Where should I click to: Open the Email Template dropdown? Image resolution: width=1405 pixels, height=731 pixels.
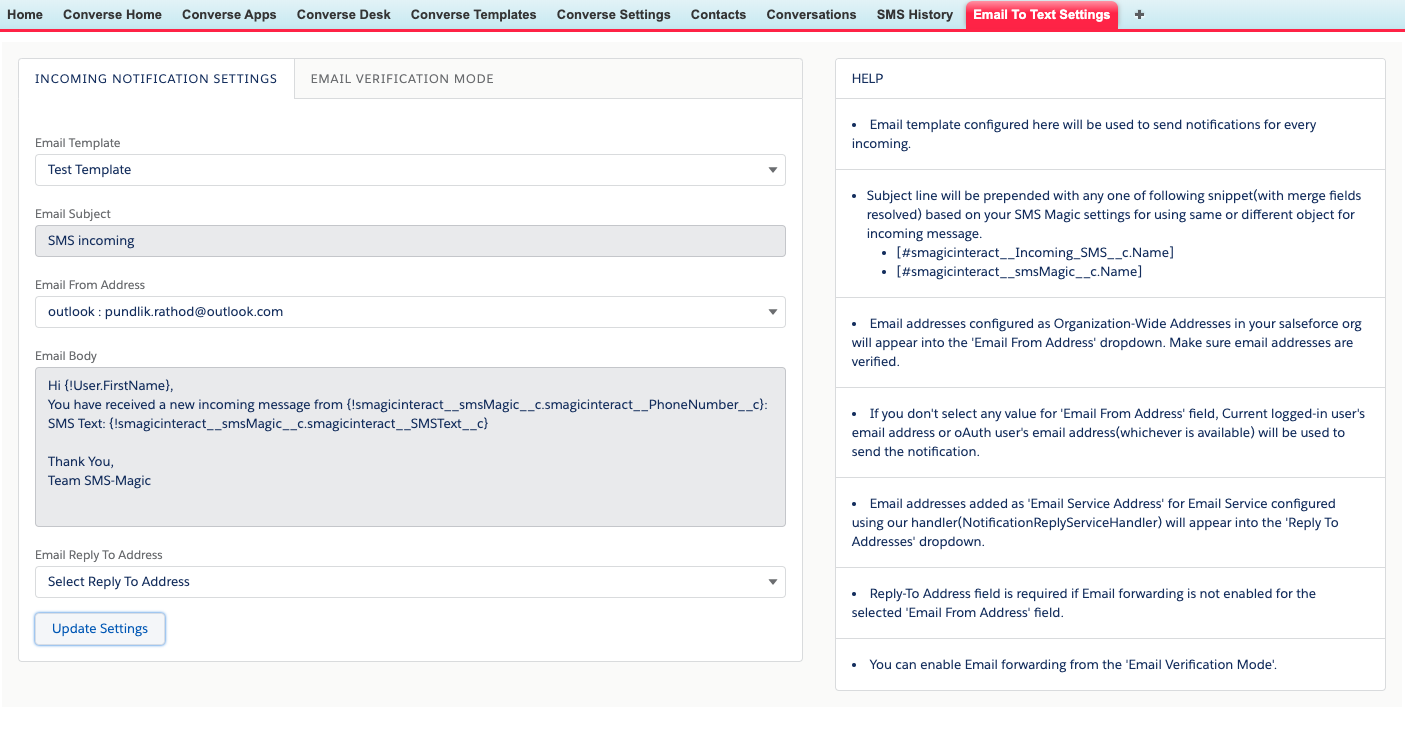click(410, 170)
